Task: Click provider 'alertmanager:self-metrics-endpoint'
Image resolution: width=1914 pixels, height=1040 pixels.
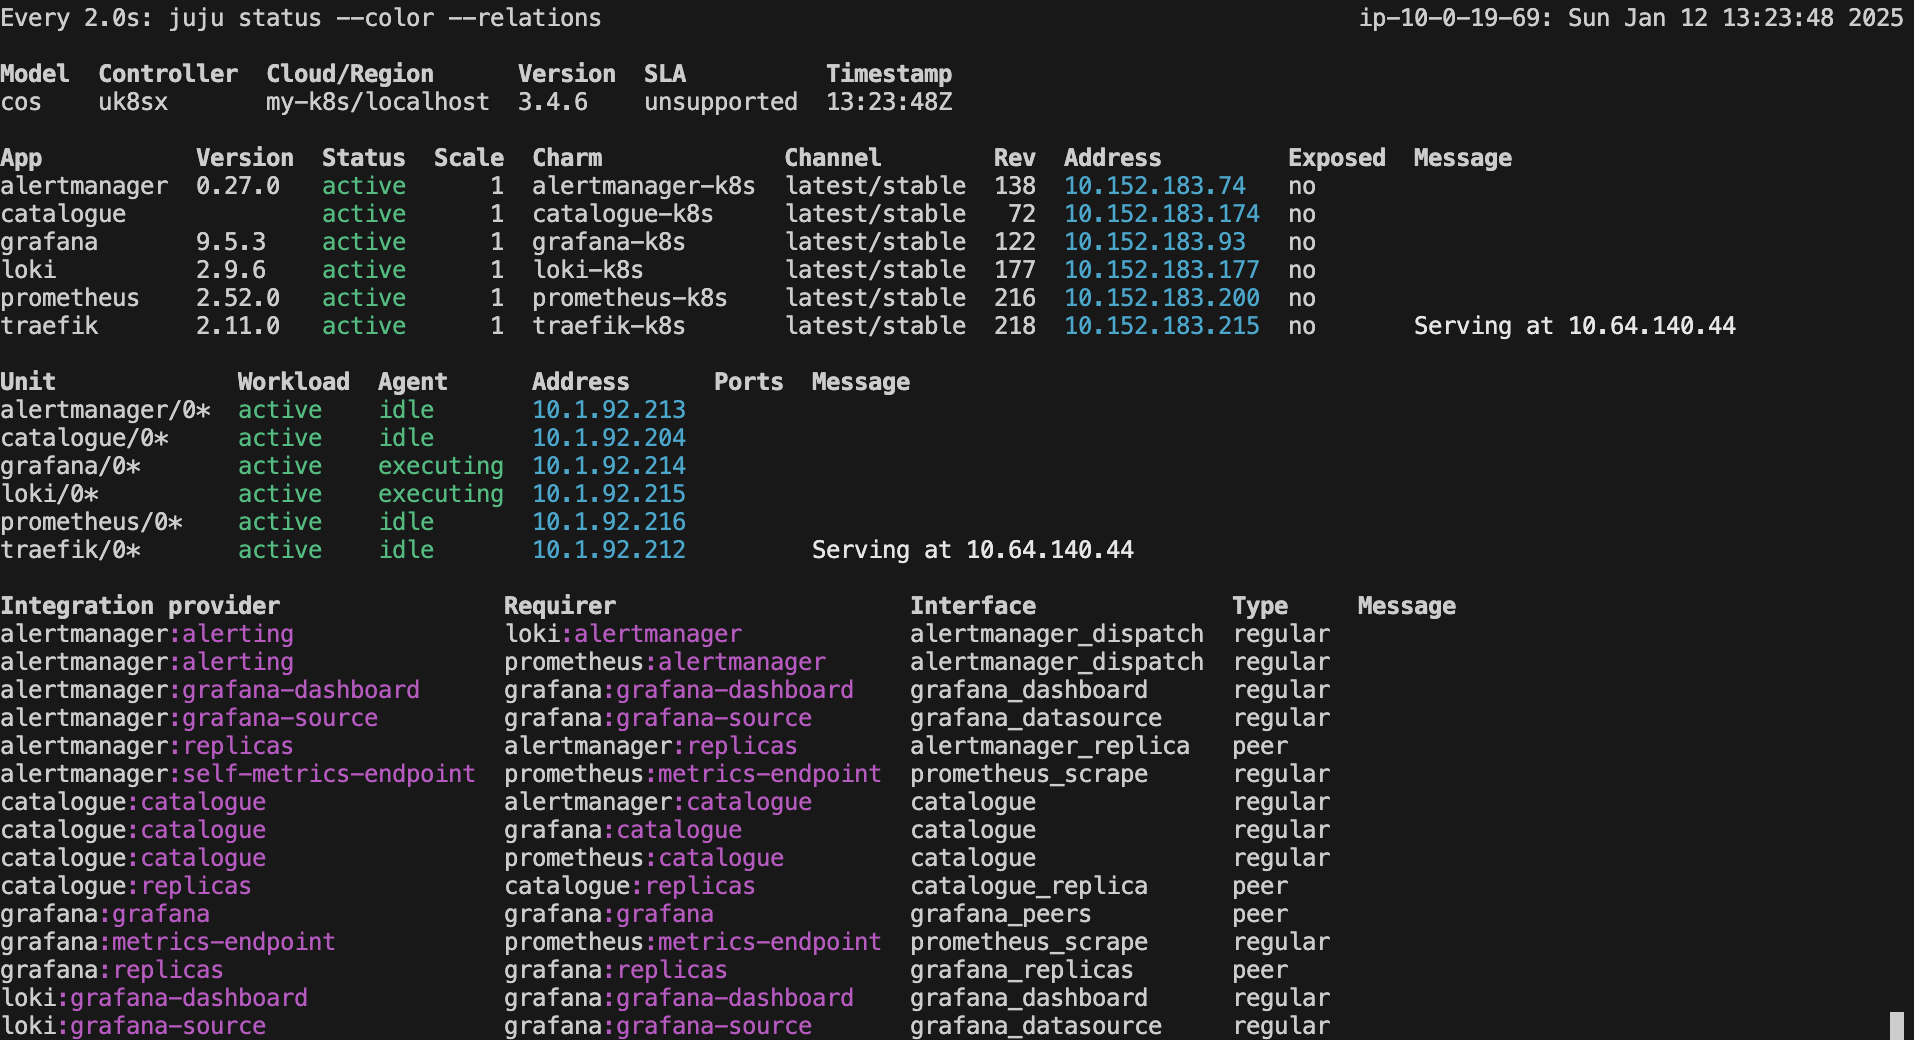Action: click(x=238, y=774)
